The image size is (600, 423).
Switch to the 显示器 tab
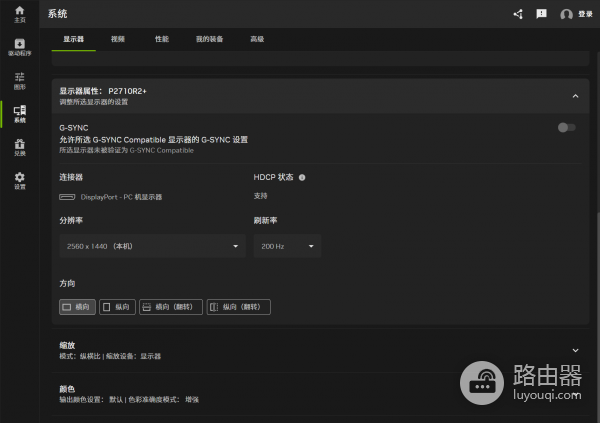pos(73,39)
